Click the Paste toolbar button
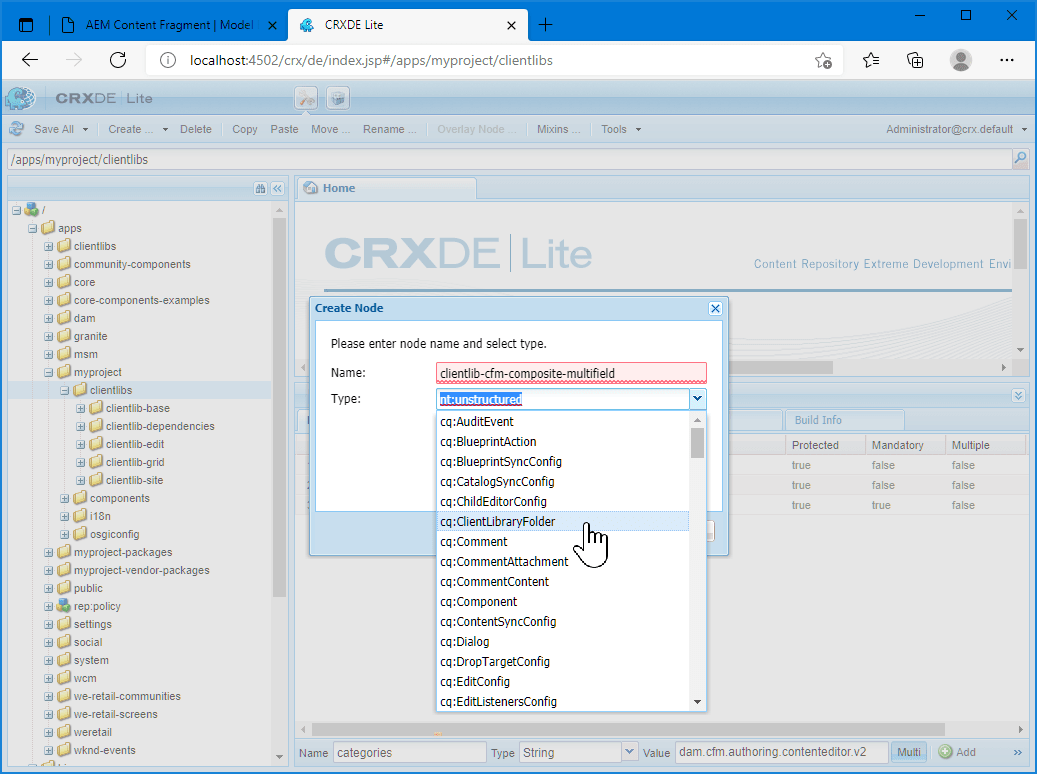The width and height of the screenshot is (1037, 774). pos(284,130)
